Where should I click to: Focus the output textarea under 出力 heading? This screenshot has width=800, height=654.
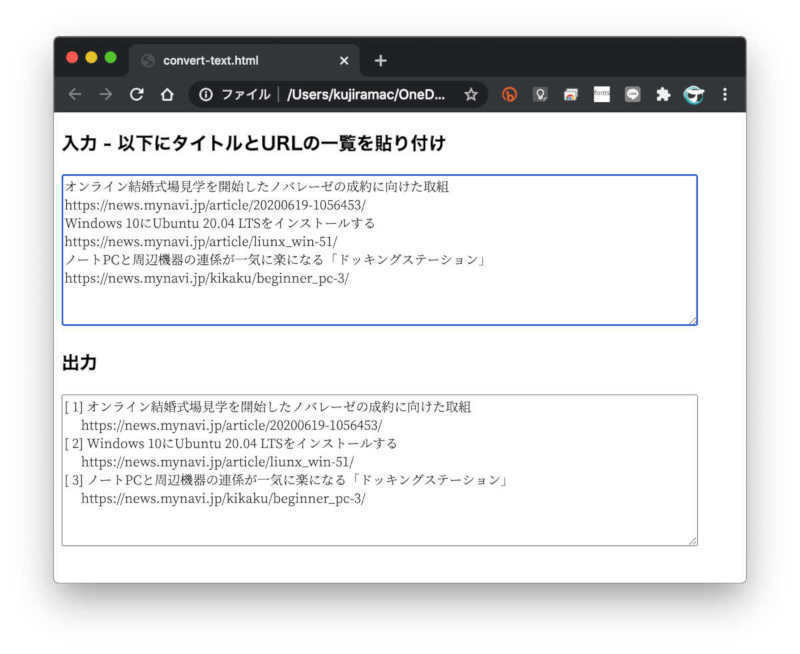380,470
